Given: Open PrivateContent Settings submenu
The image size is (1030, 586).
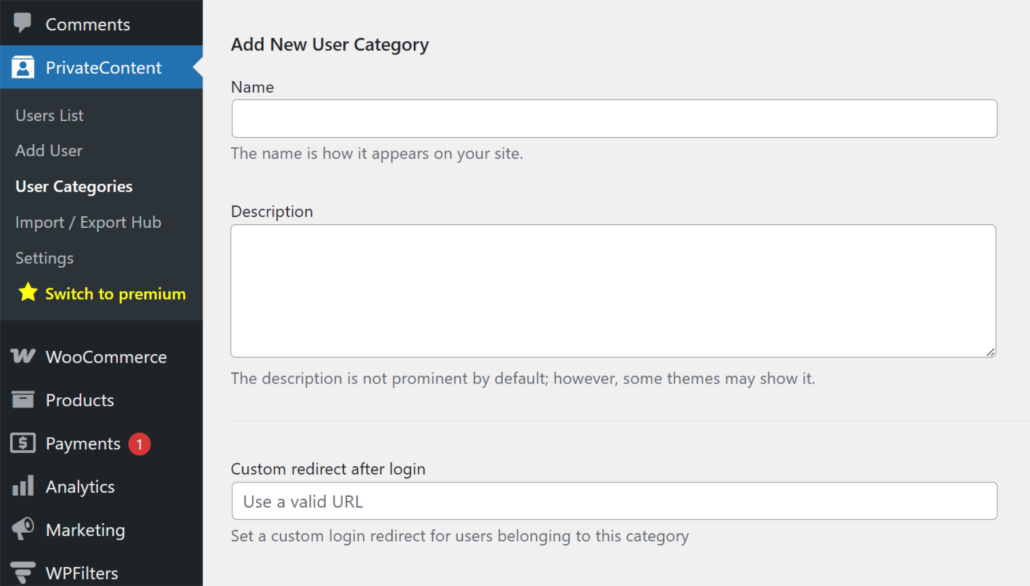Looking at the screenshot, I should [x=44, y=258].
